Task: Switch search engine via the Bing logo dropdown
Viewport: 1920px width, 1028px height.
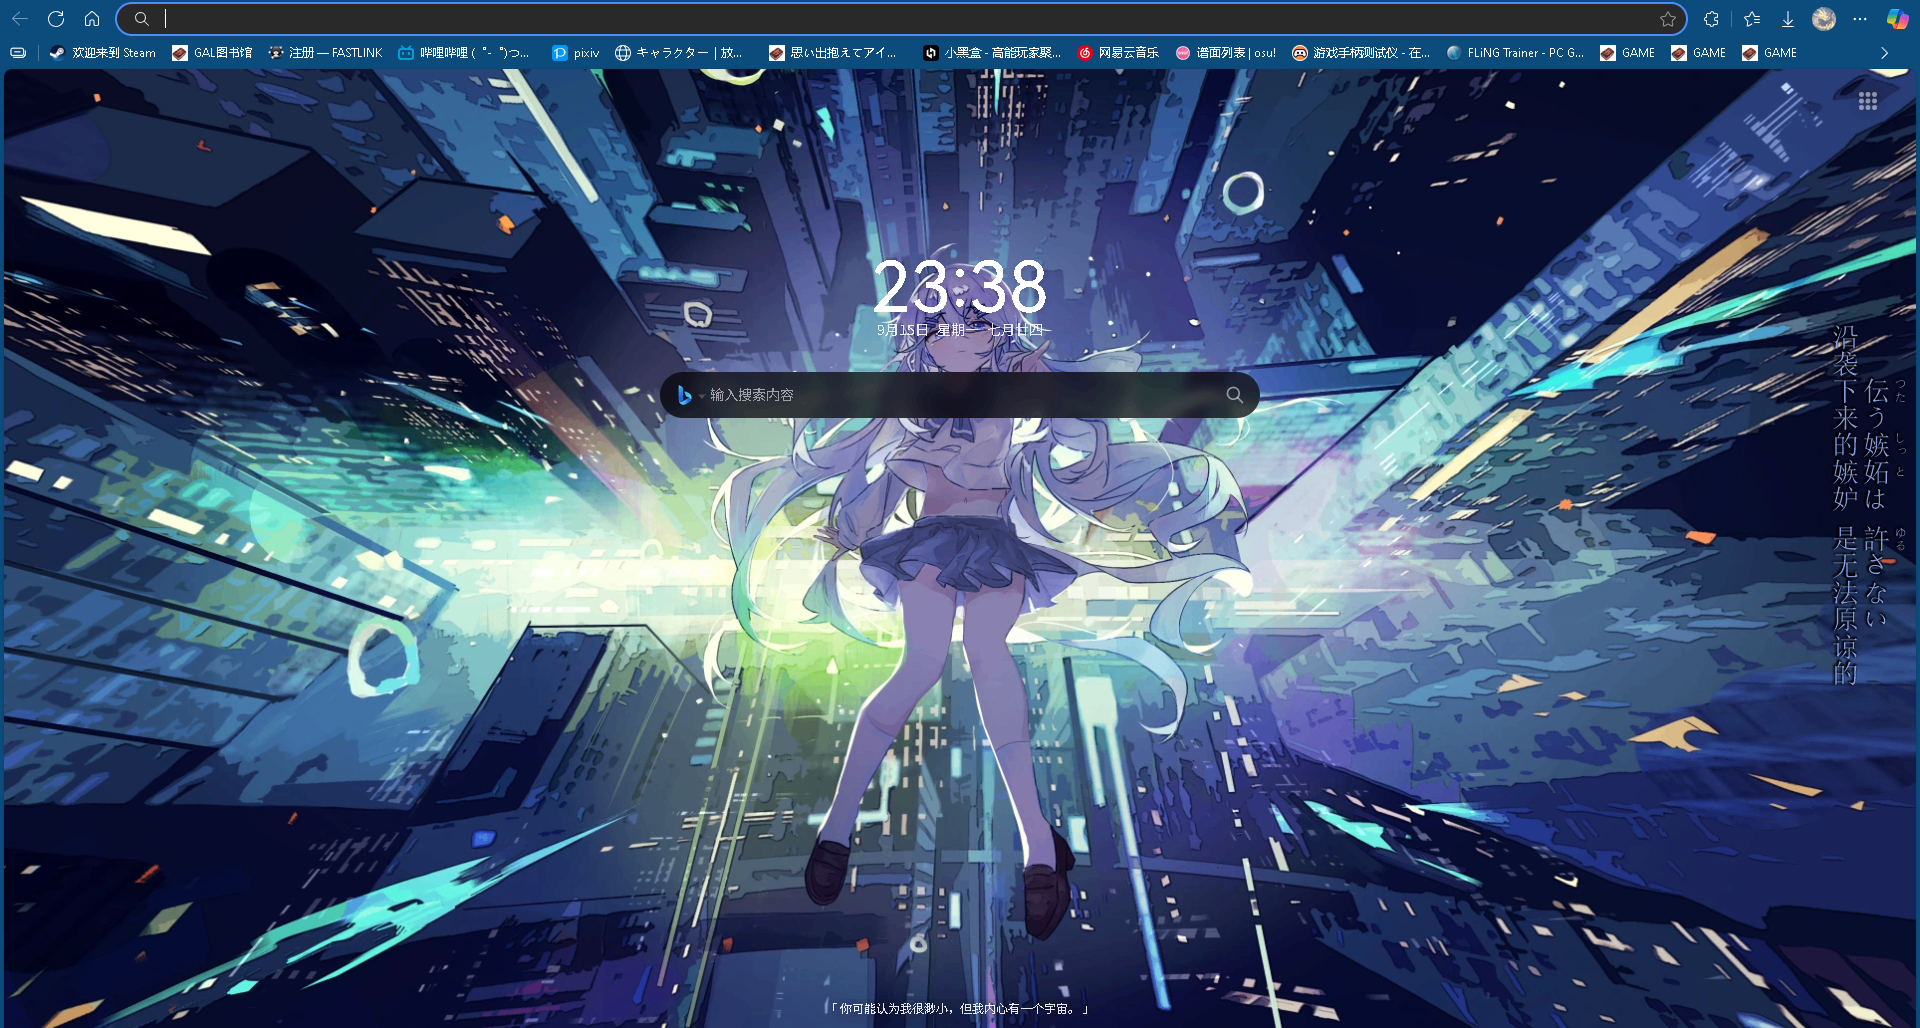Action: [690, 395]
